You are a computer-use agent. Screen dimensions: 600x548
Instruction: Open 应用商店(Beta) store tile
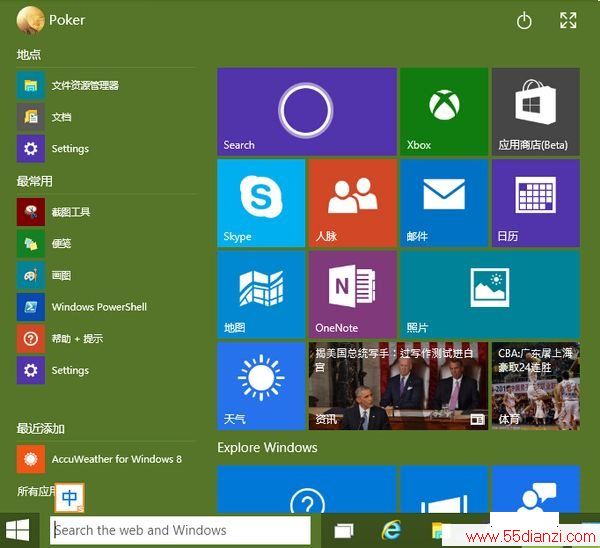536,112
